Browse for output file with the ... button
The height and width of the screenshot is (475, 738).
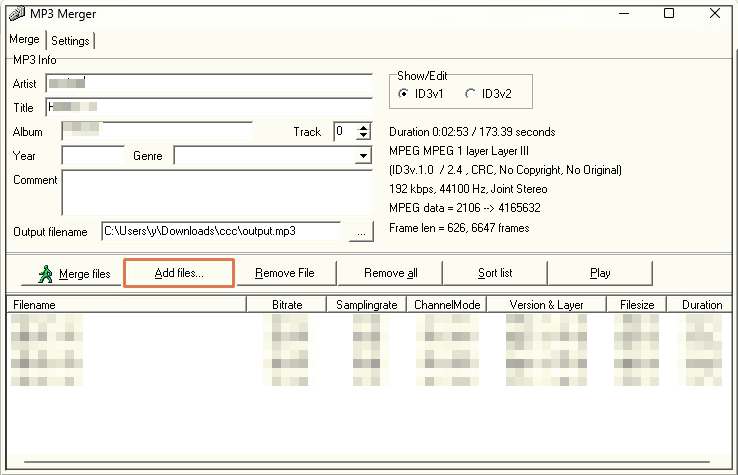(x=361, y=232)
